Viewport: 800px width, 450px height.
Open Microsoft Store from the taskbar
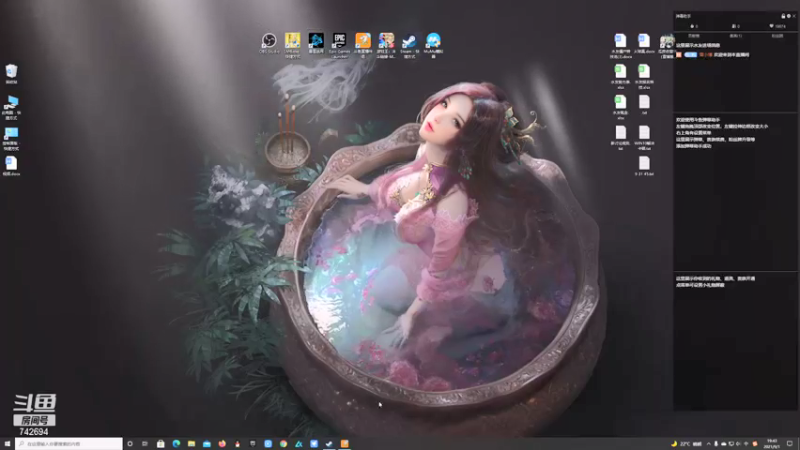click(161, 444)
